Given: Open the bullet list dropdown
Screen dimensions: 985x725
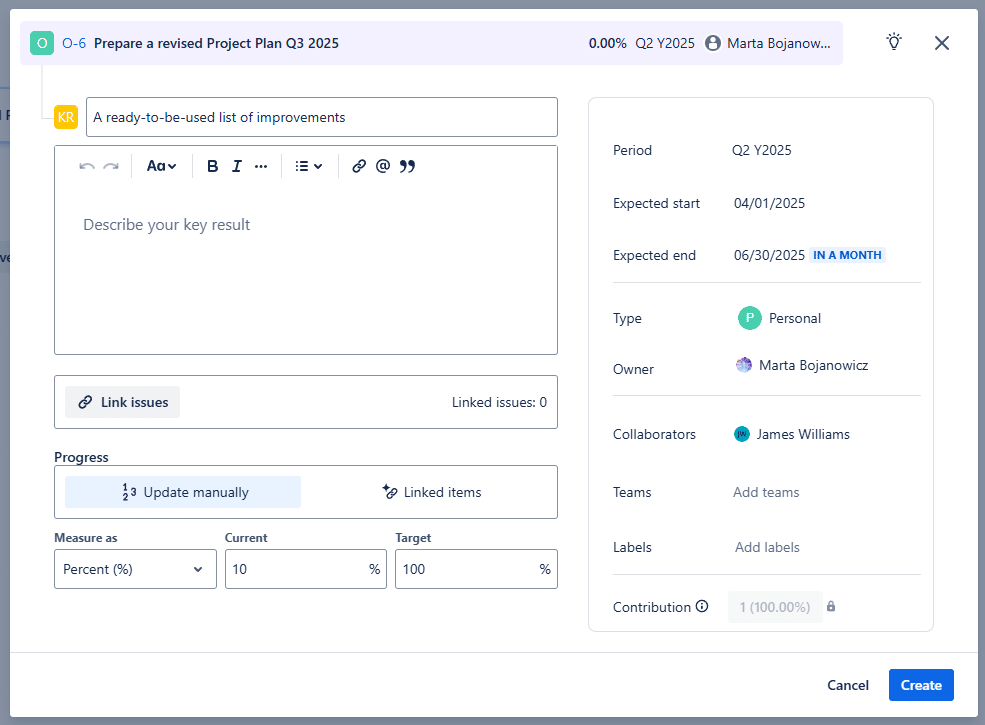Looking at the screenshot, I should (x=309, y=166).
